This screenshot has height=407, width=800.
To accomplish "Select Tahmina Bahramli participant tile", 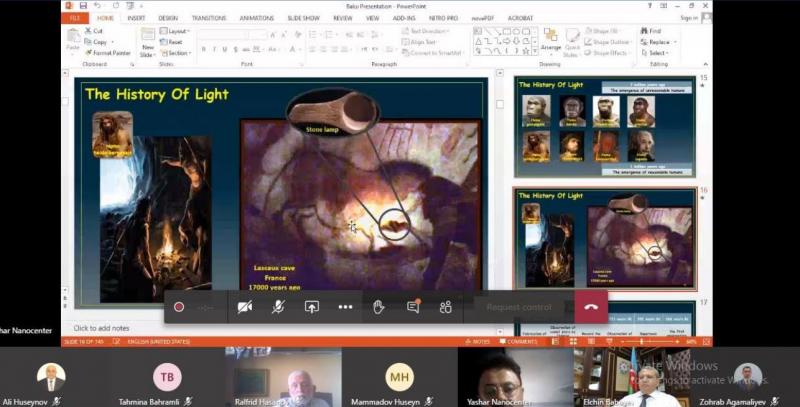I will point(167,378).
